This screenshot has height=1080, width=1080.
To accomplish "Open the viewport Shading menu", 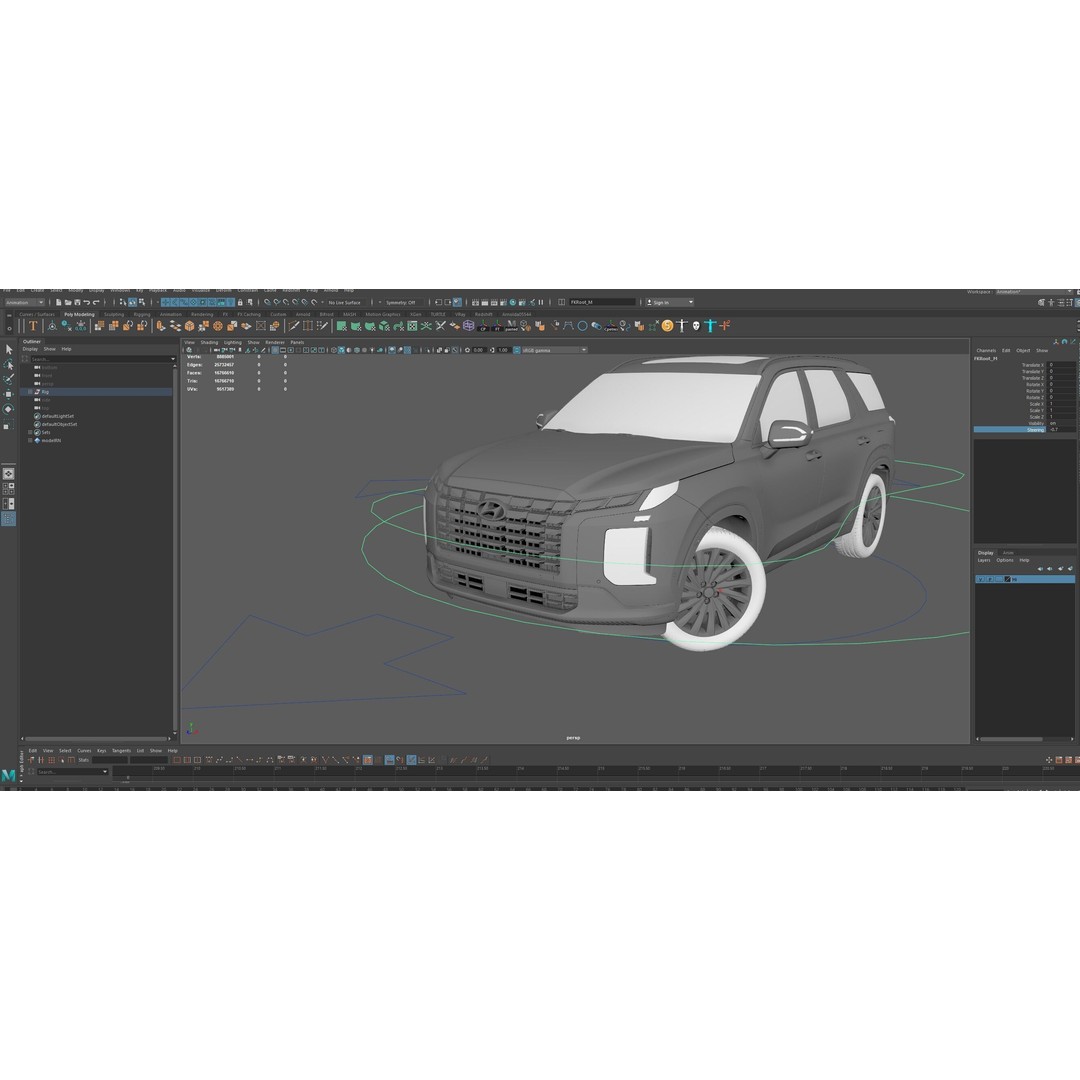I will [x=209, y=342].
